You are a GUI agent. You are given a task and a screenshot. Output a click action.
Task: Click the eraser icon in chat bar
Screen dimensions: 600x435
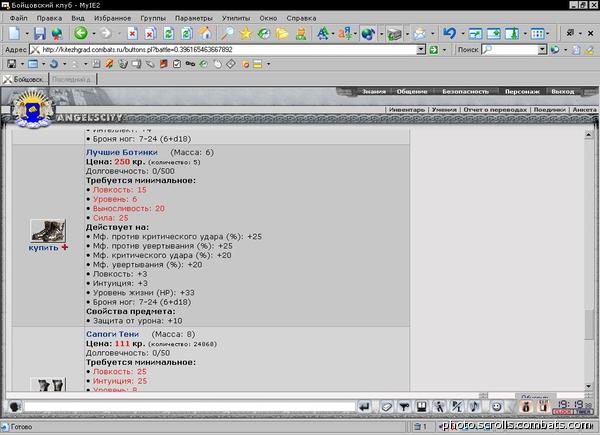point(386,407)
